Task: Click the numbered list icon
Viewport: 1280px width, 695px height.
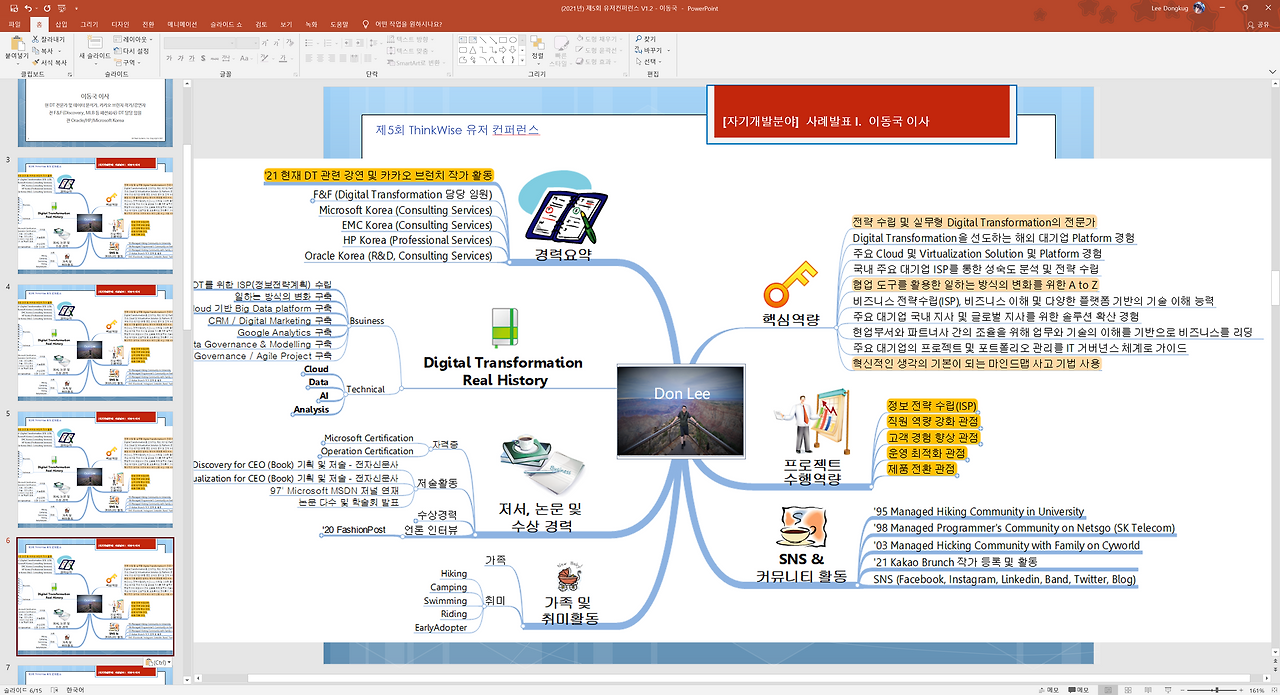Action: [328, 43]
